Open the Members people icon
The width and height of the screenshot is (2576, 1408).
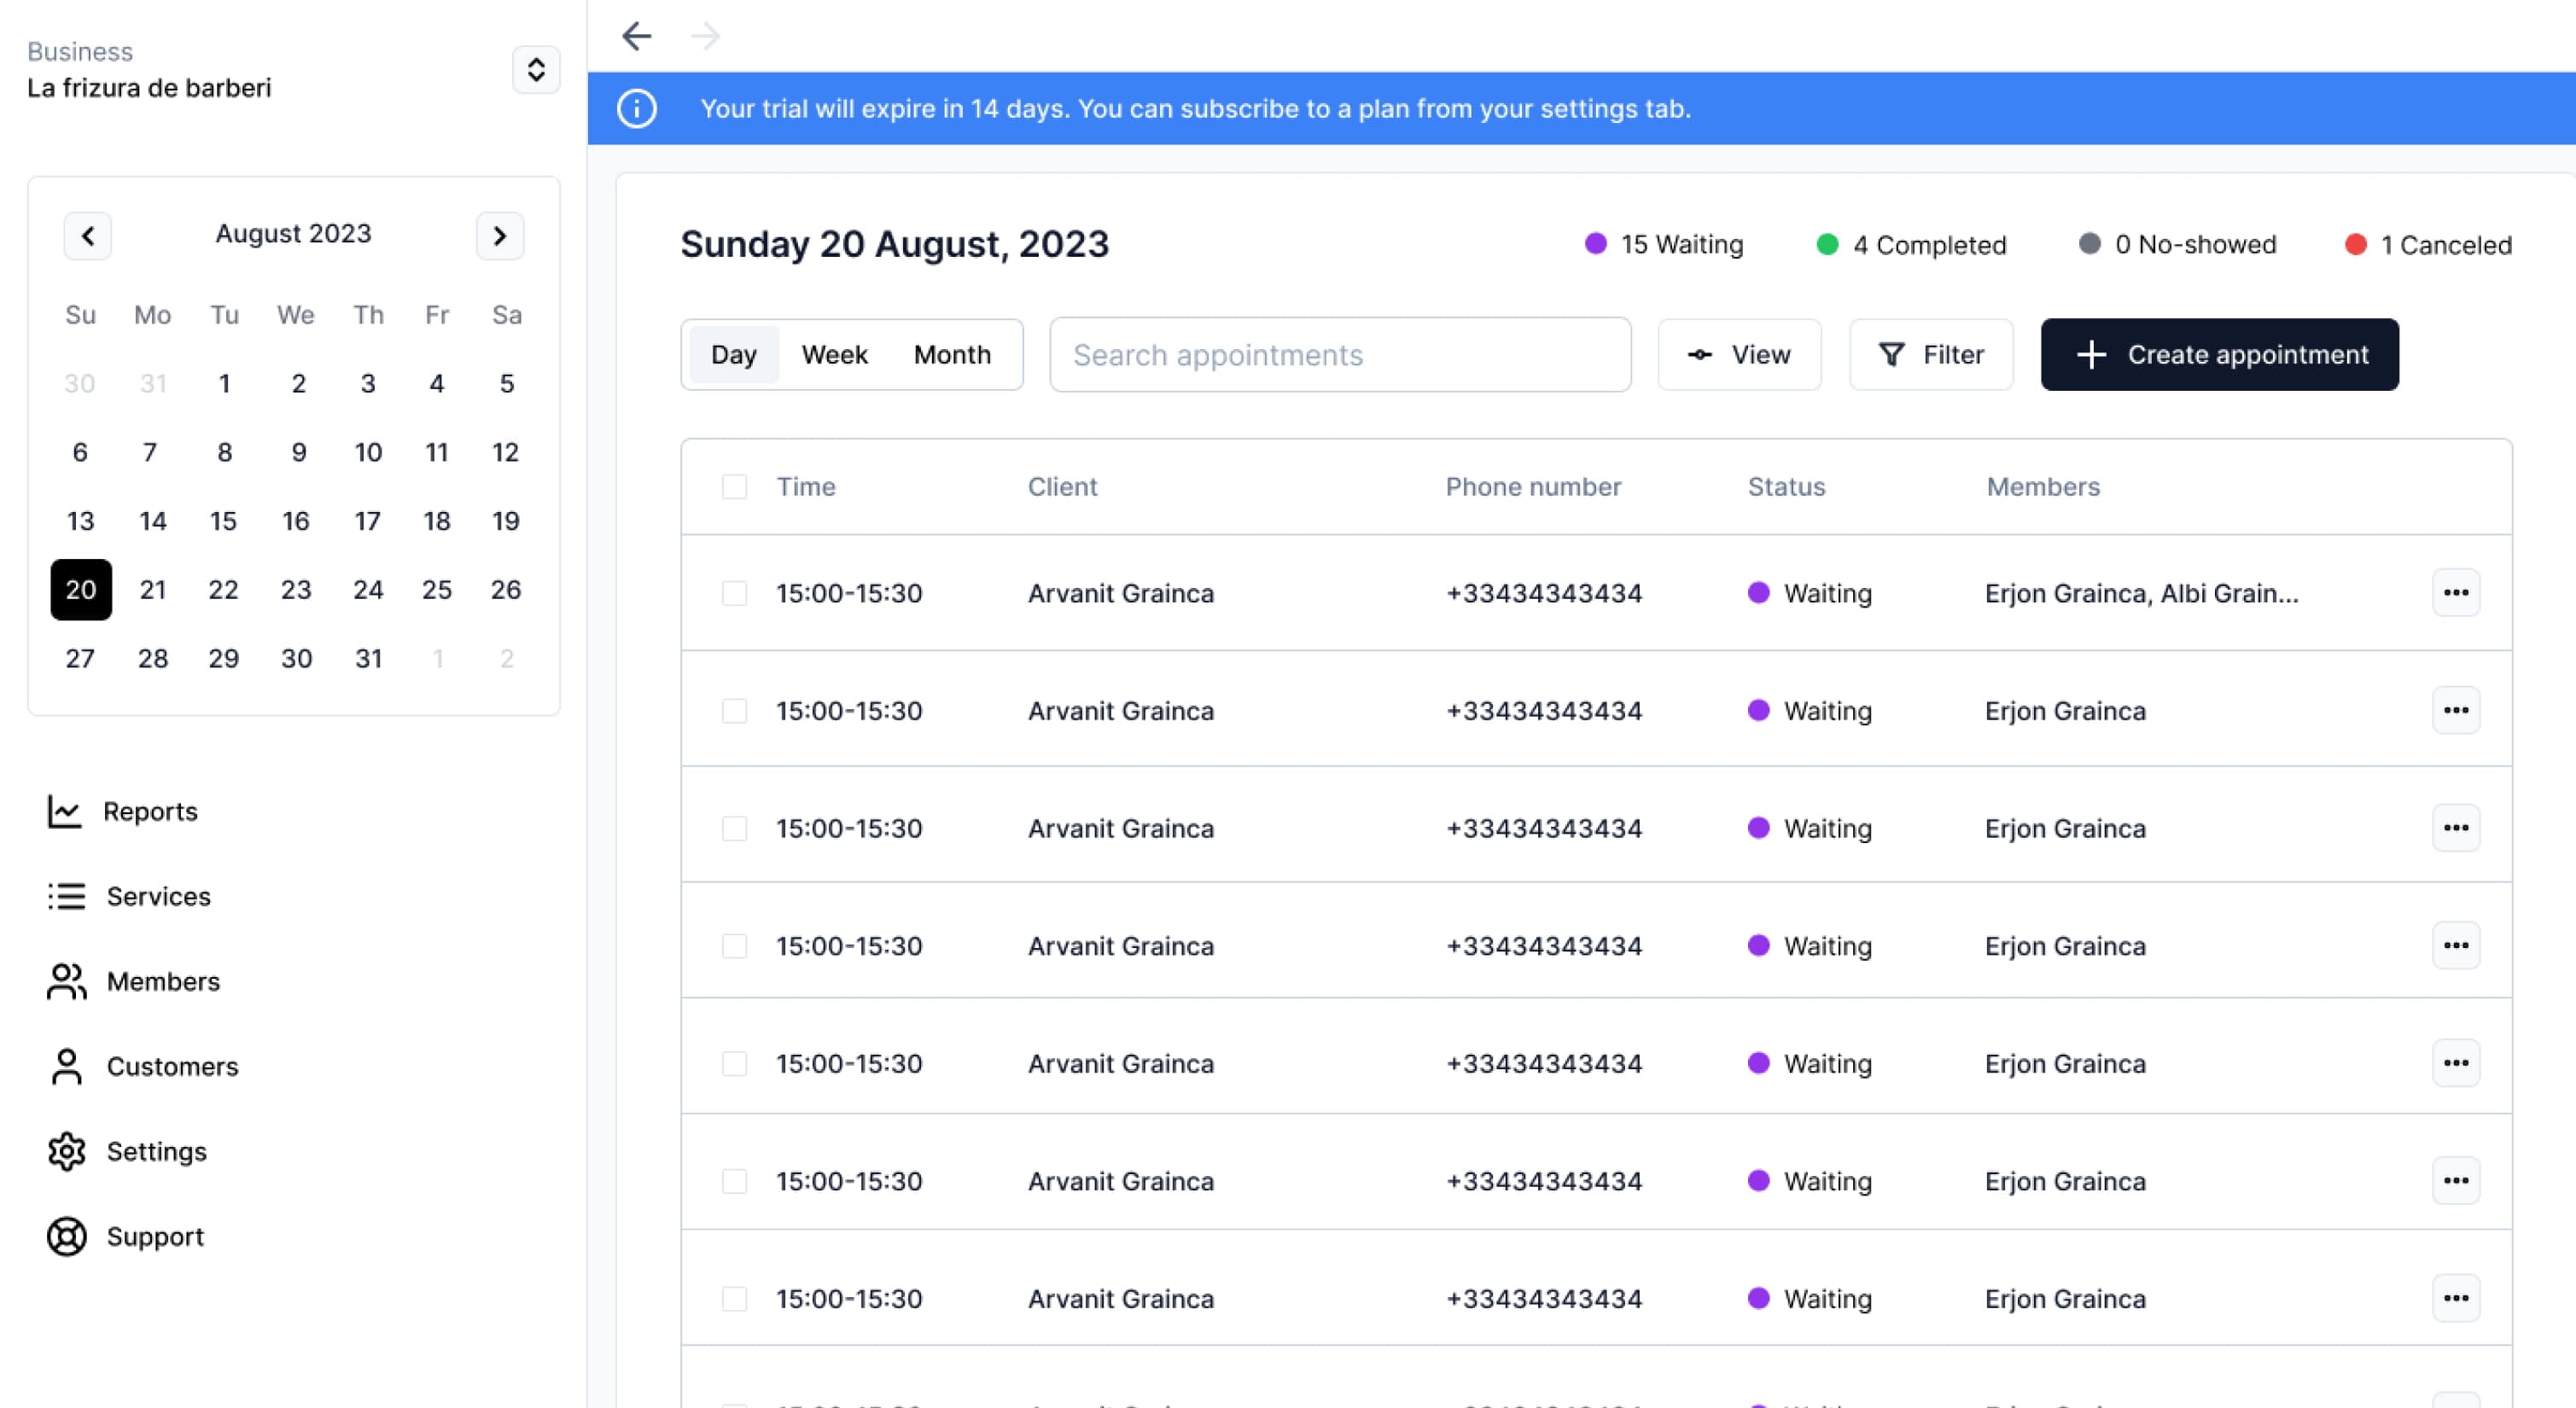tap(66, 981)
